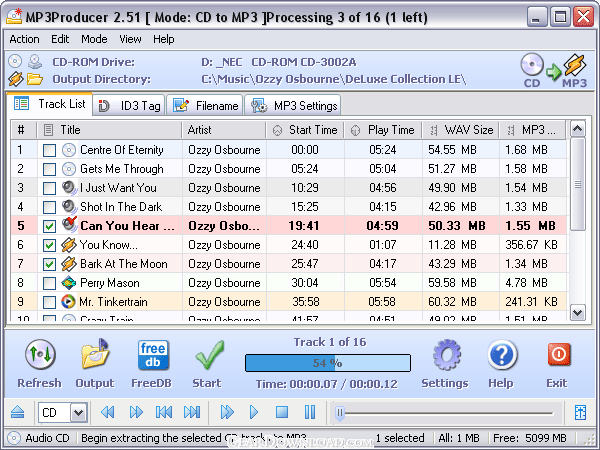Viewport: 600px width, 450px height.
Task: Stop playback with the square button
Action: click(x=282, y=412)
